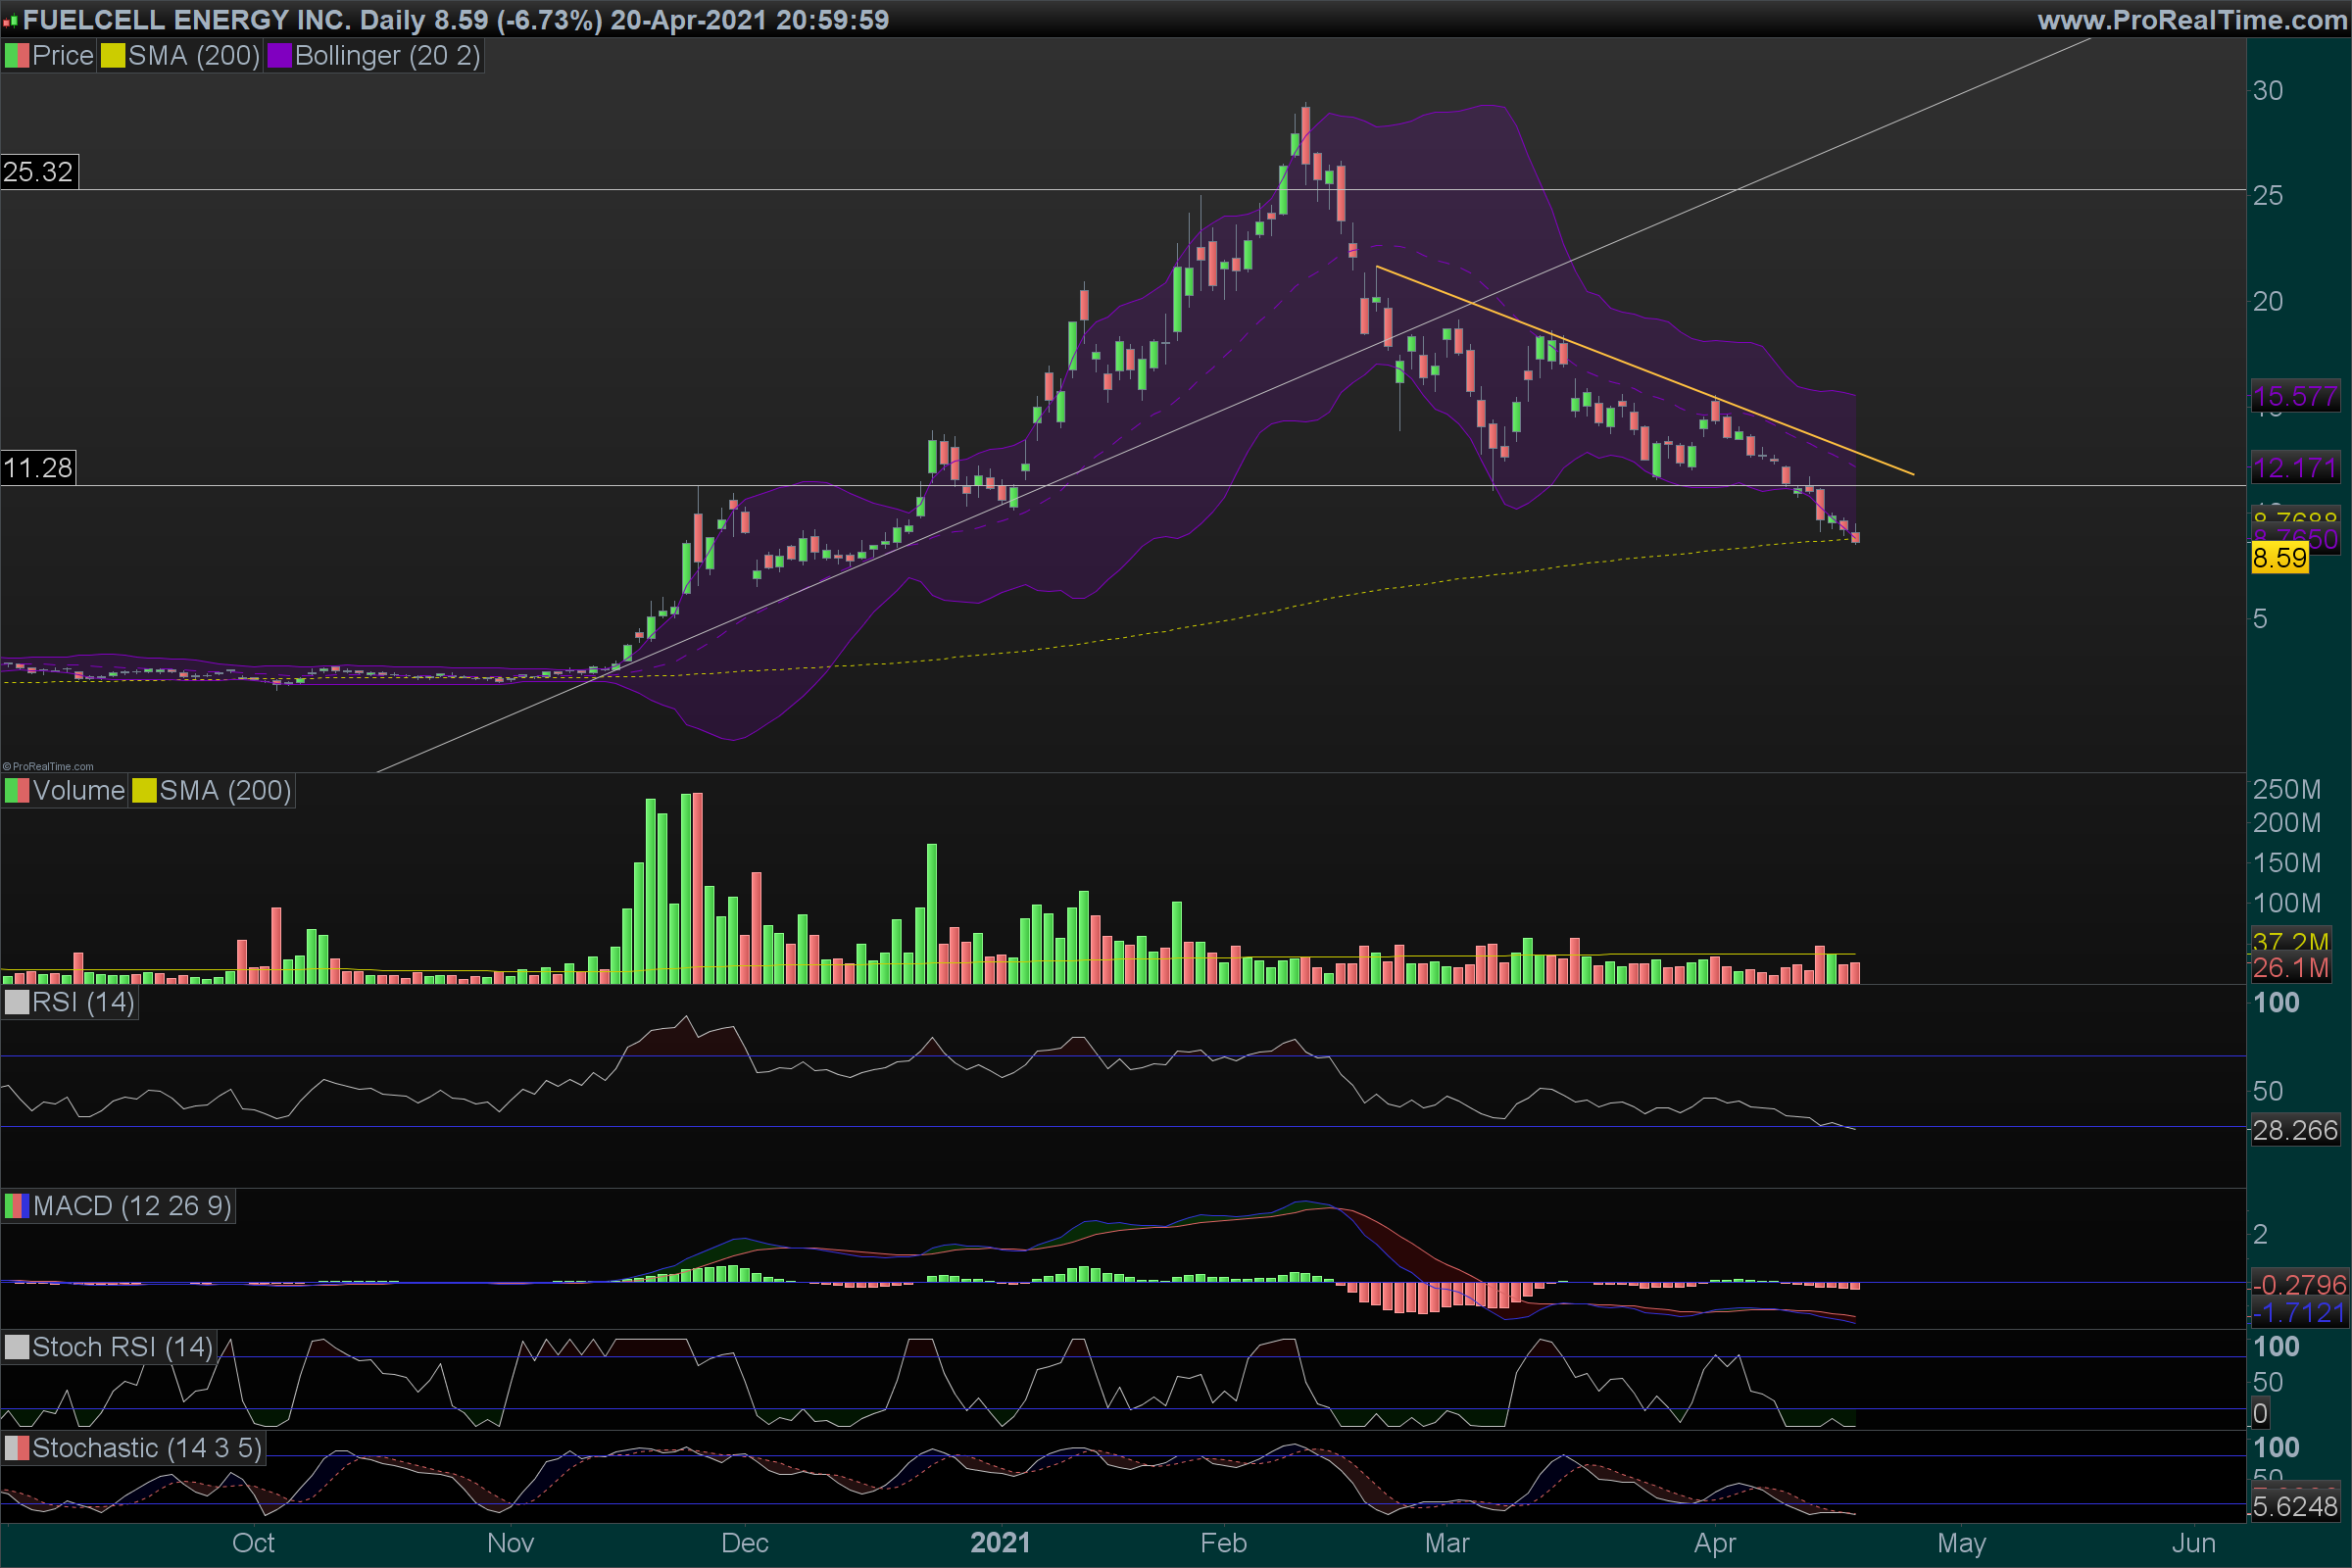The height and width of the screenshot is (1568, 2352).
Task: Click the yellow SMA (200) price legend swatch
Action: pos(113,56)
